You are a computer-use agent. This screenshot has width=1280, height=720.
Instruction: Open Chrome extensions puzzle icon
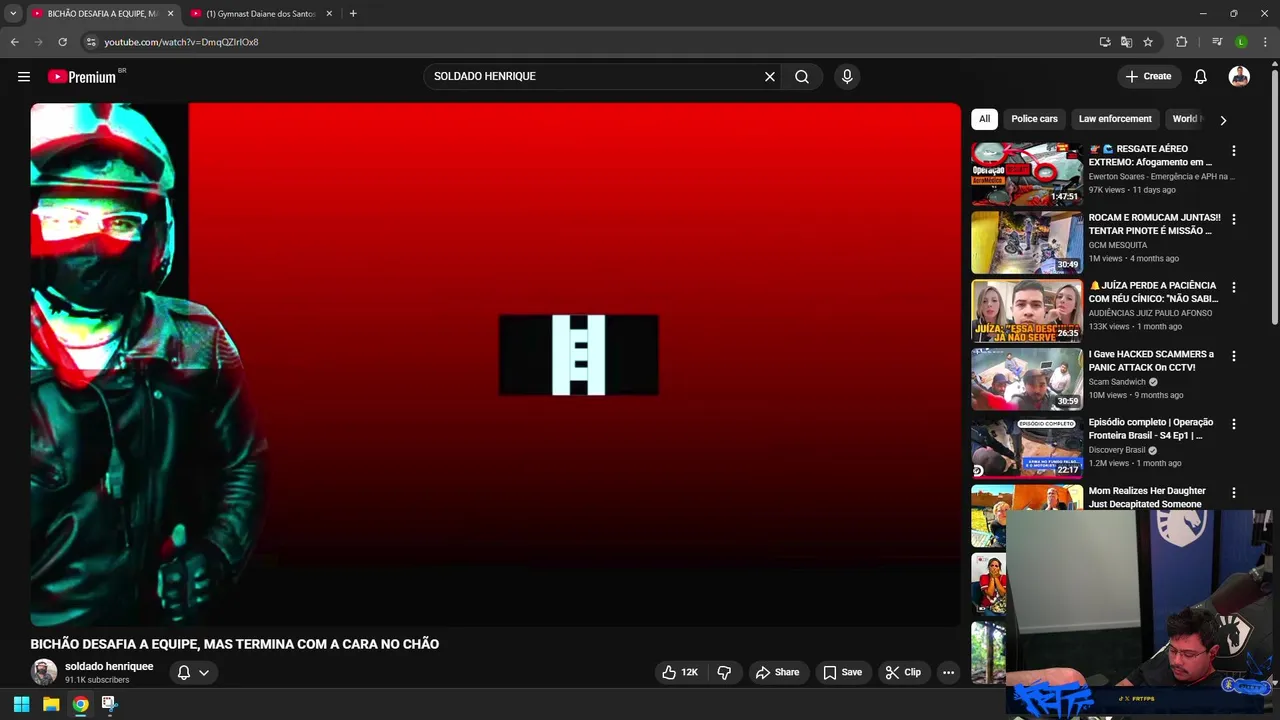click(x=1181, y=42)
